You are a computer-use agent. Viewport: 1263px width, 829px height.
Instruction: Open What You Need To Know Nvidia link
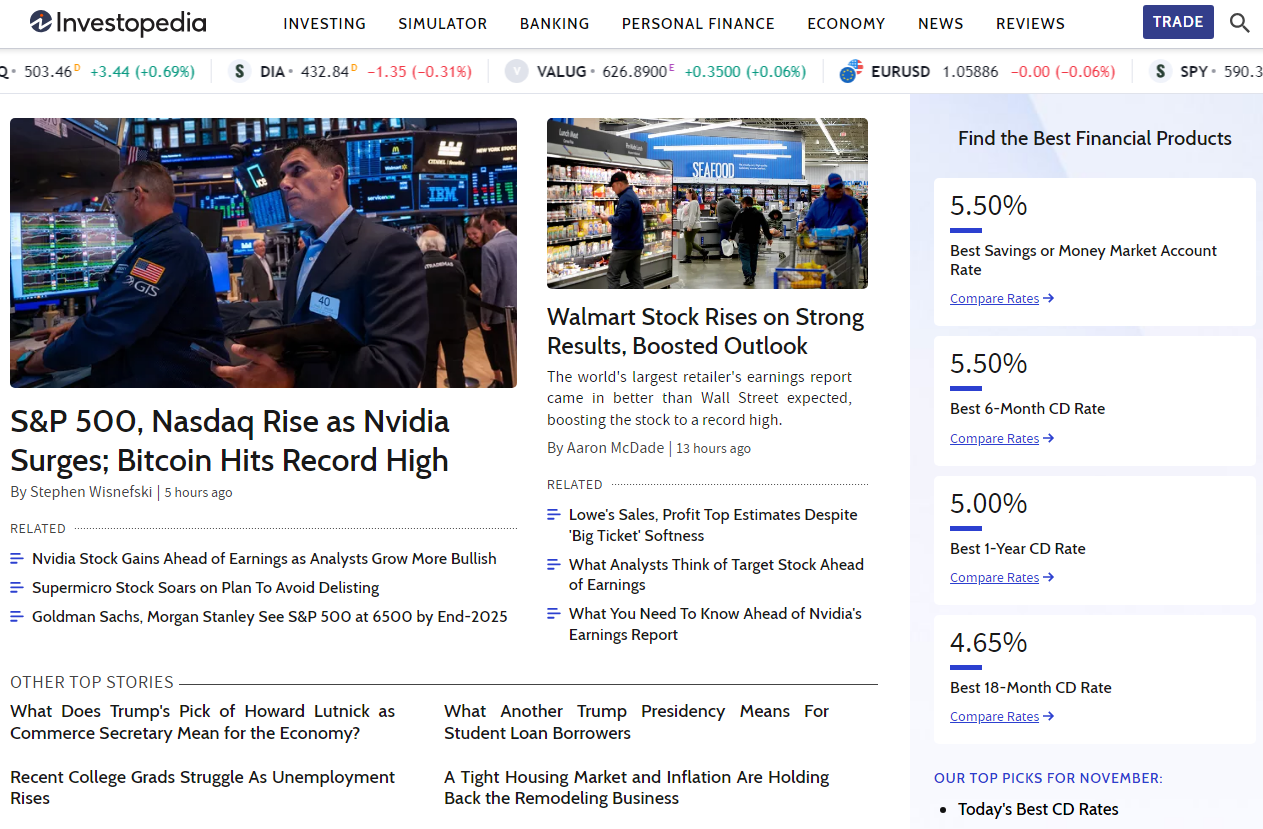tap(715, 624)
